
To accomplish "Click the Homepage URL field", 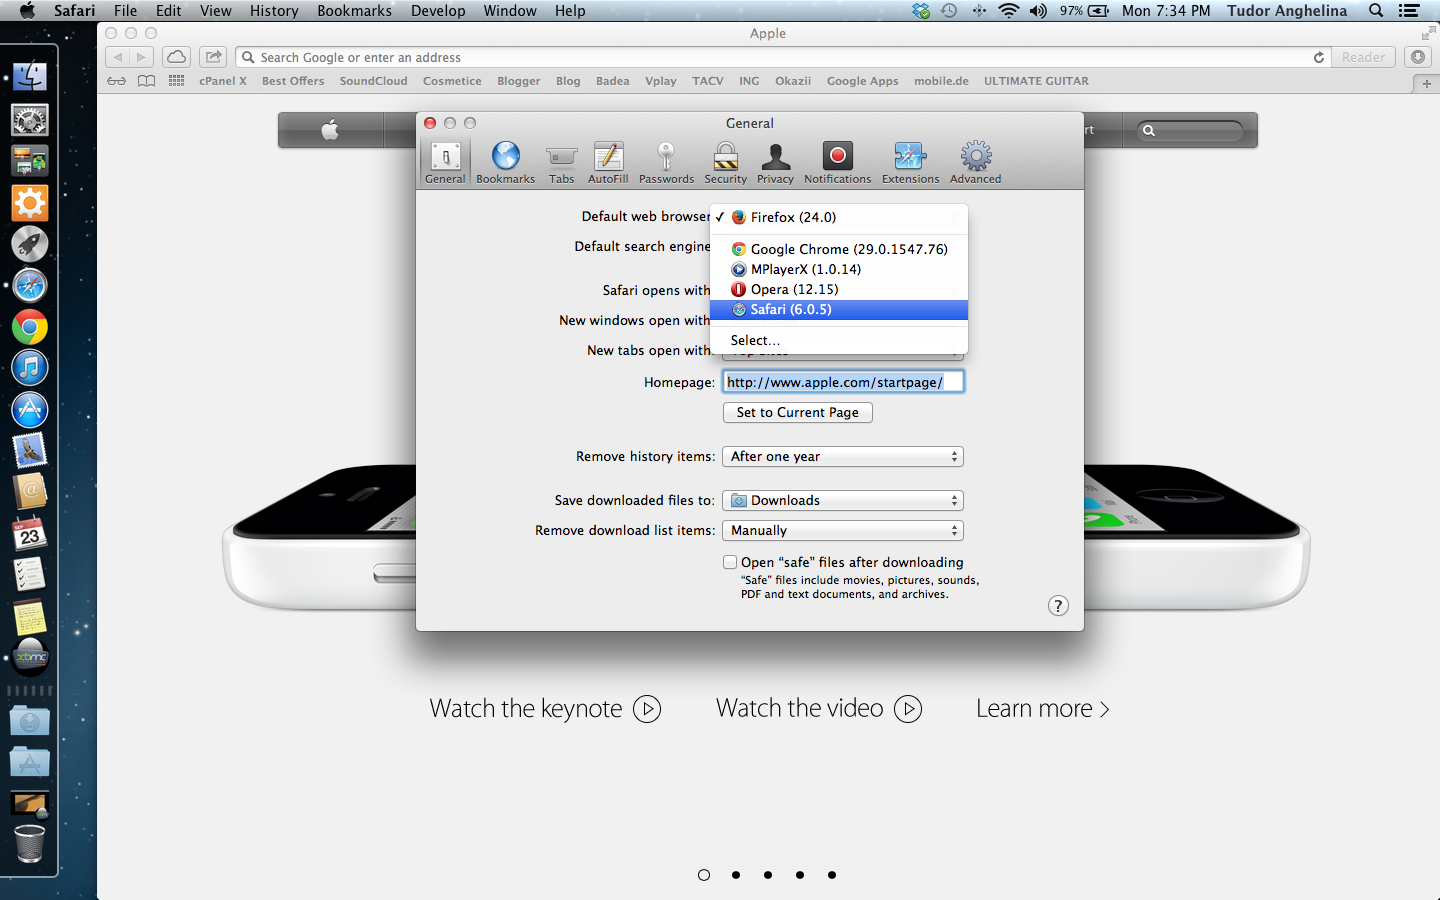I will pos(843,382).
